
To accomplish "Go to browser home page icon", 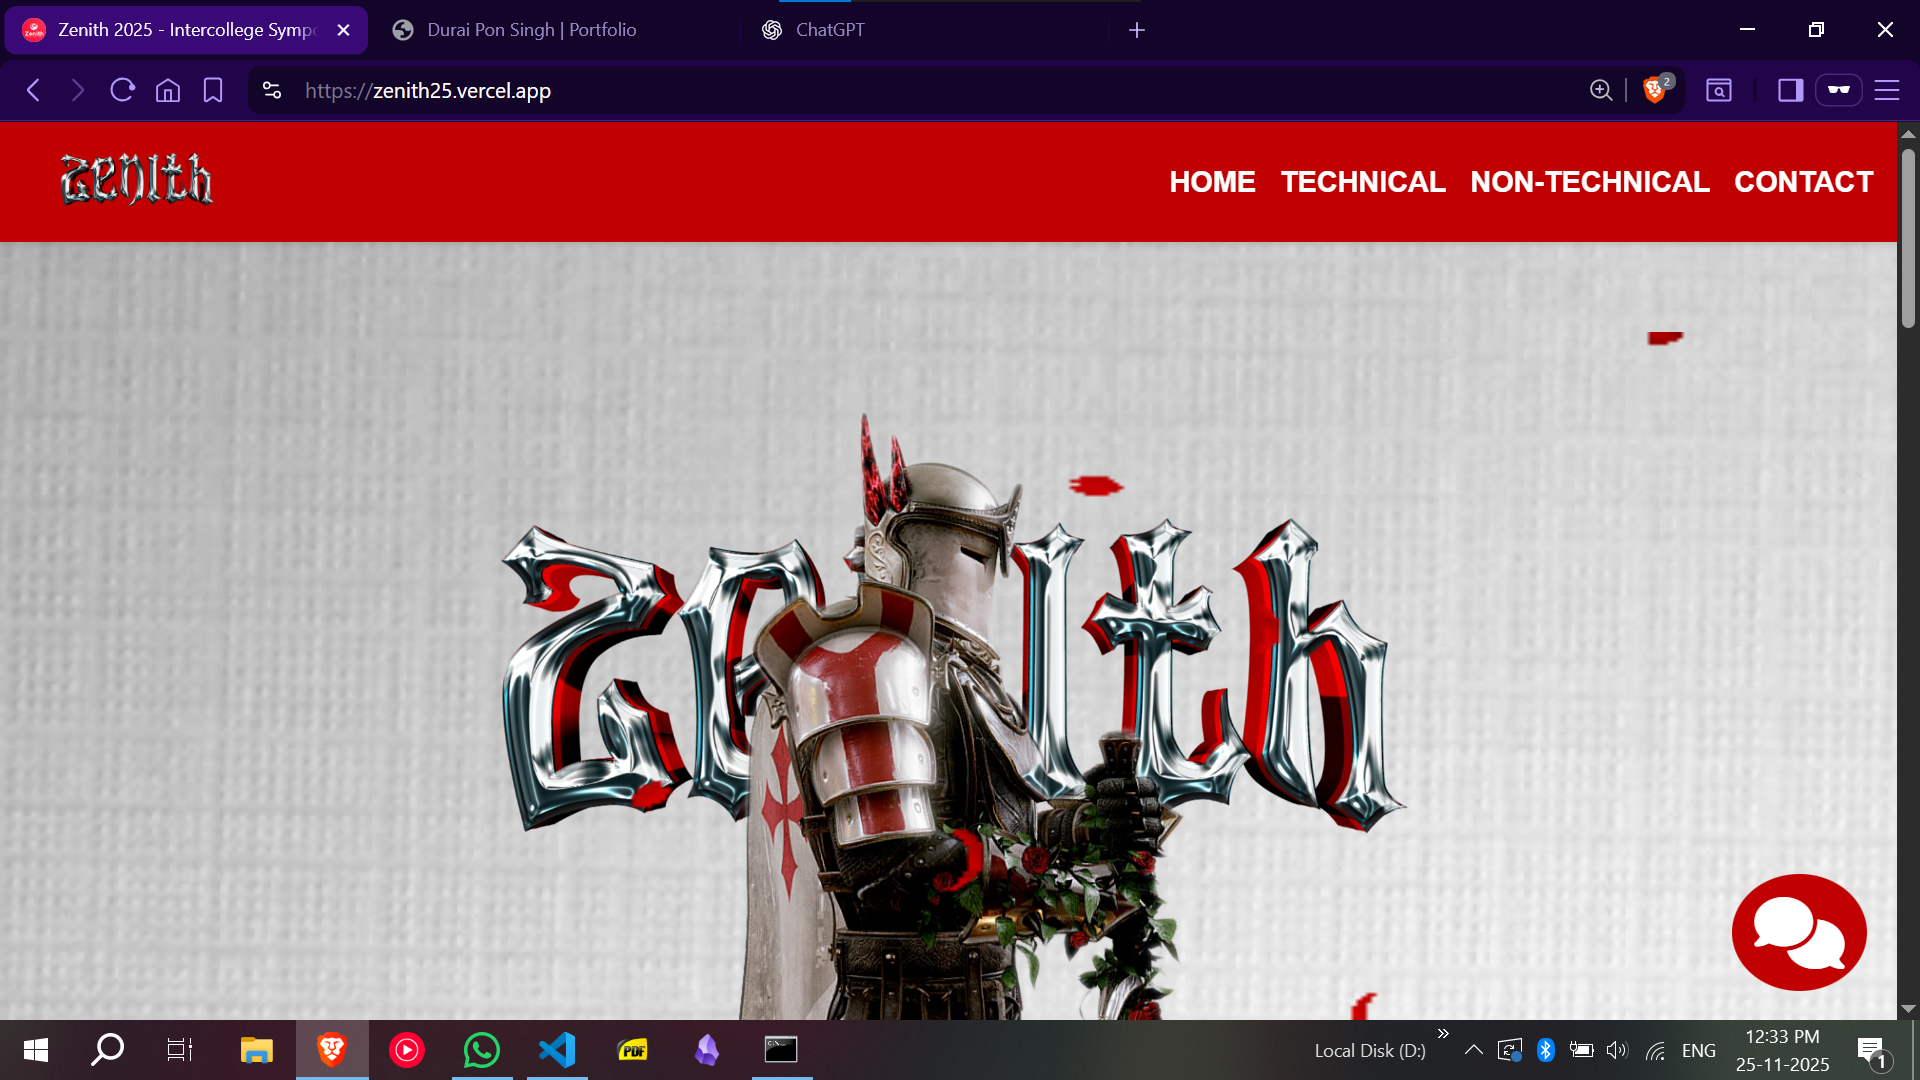I will pos(168,90).
